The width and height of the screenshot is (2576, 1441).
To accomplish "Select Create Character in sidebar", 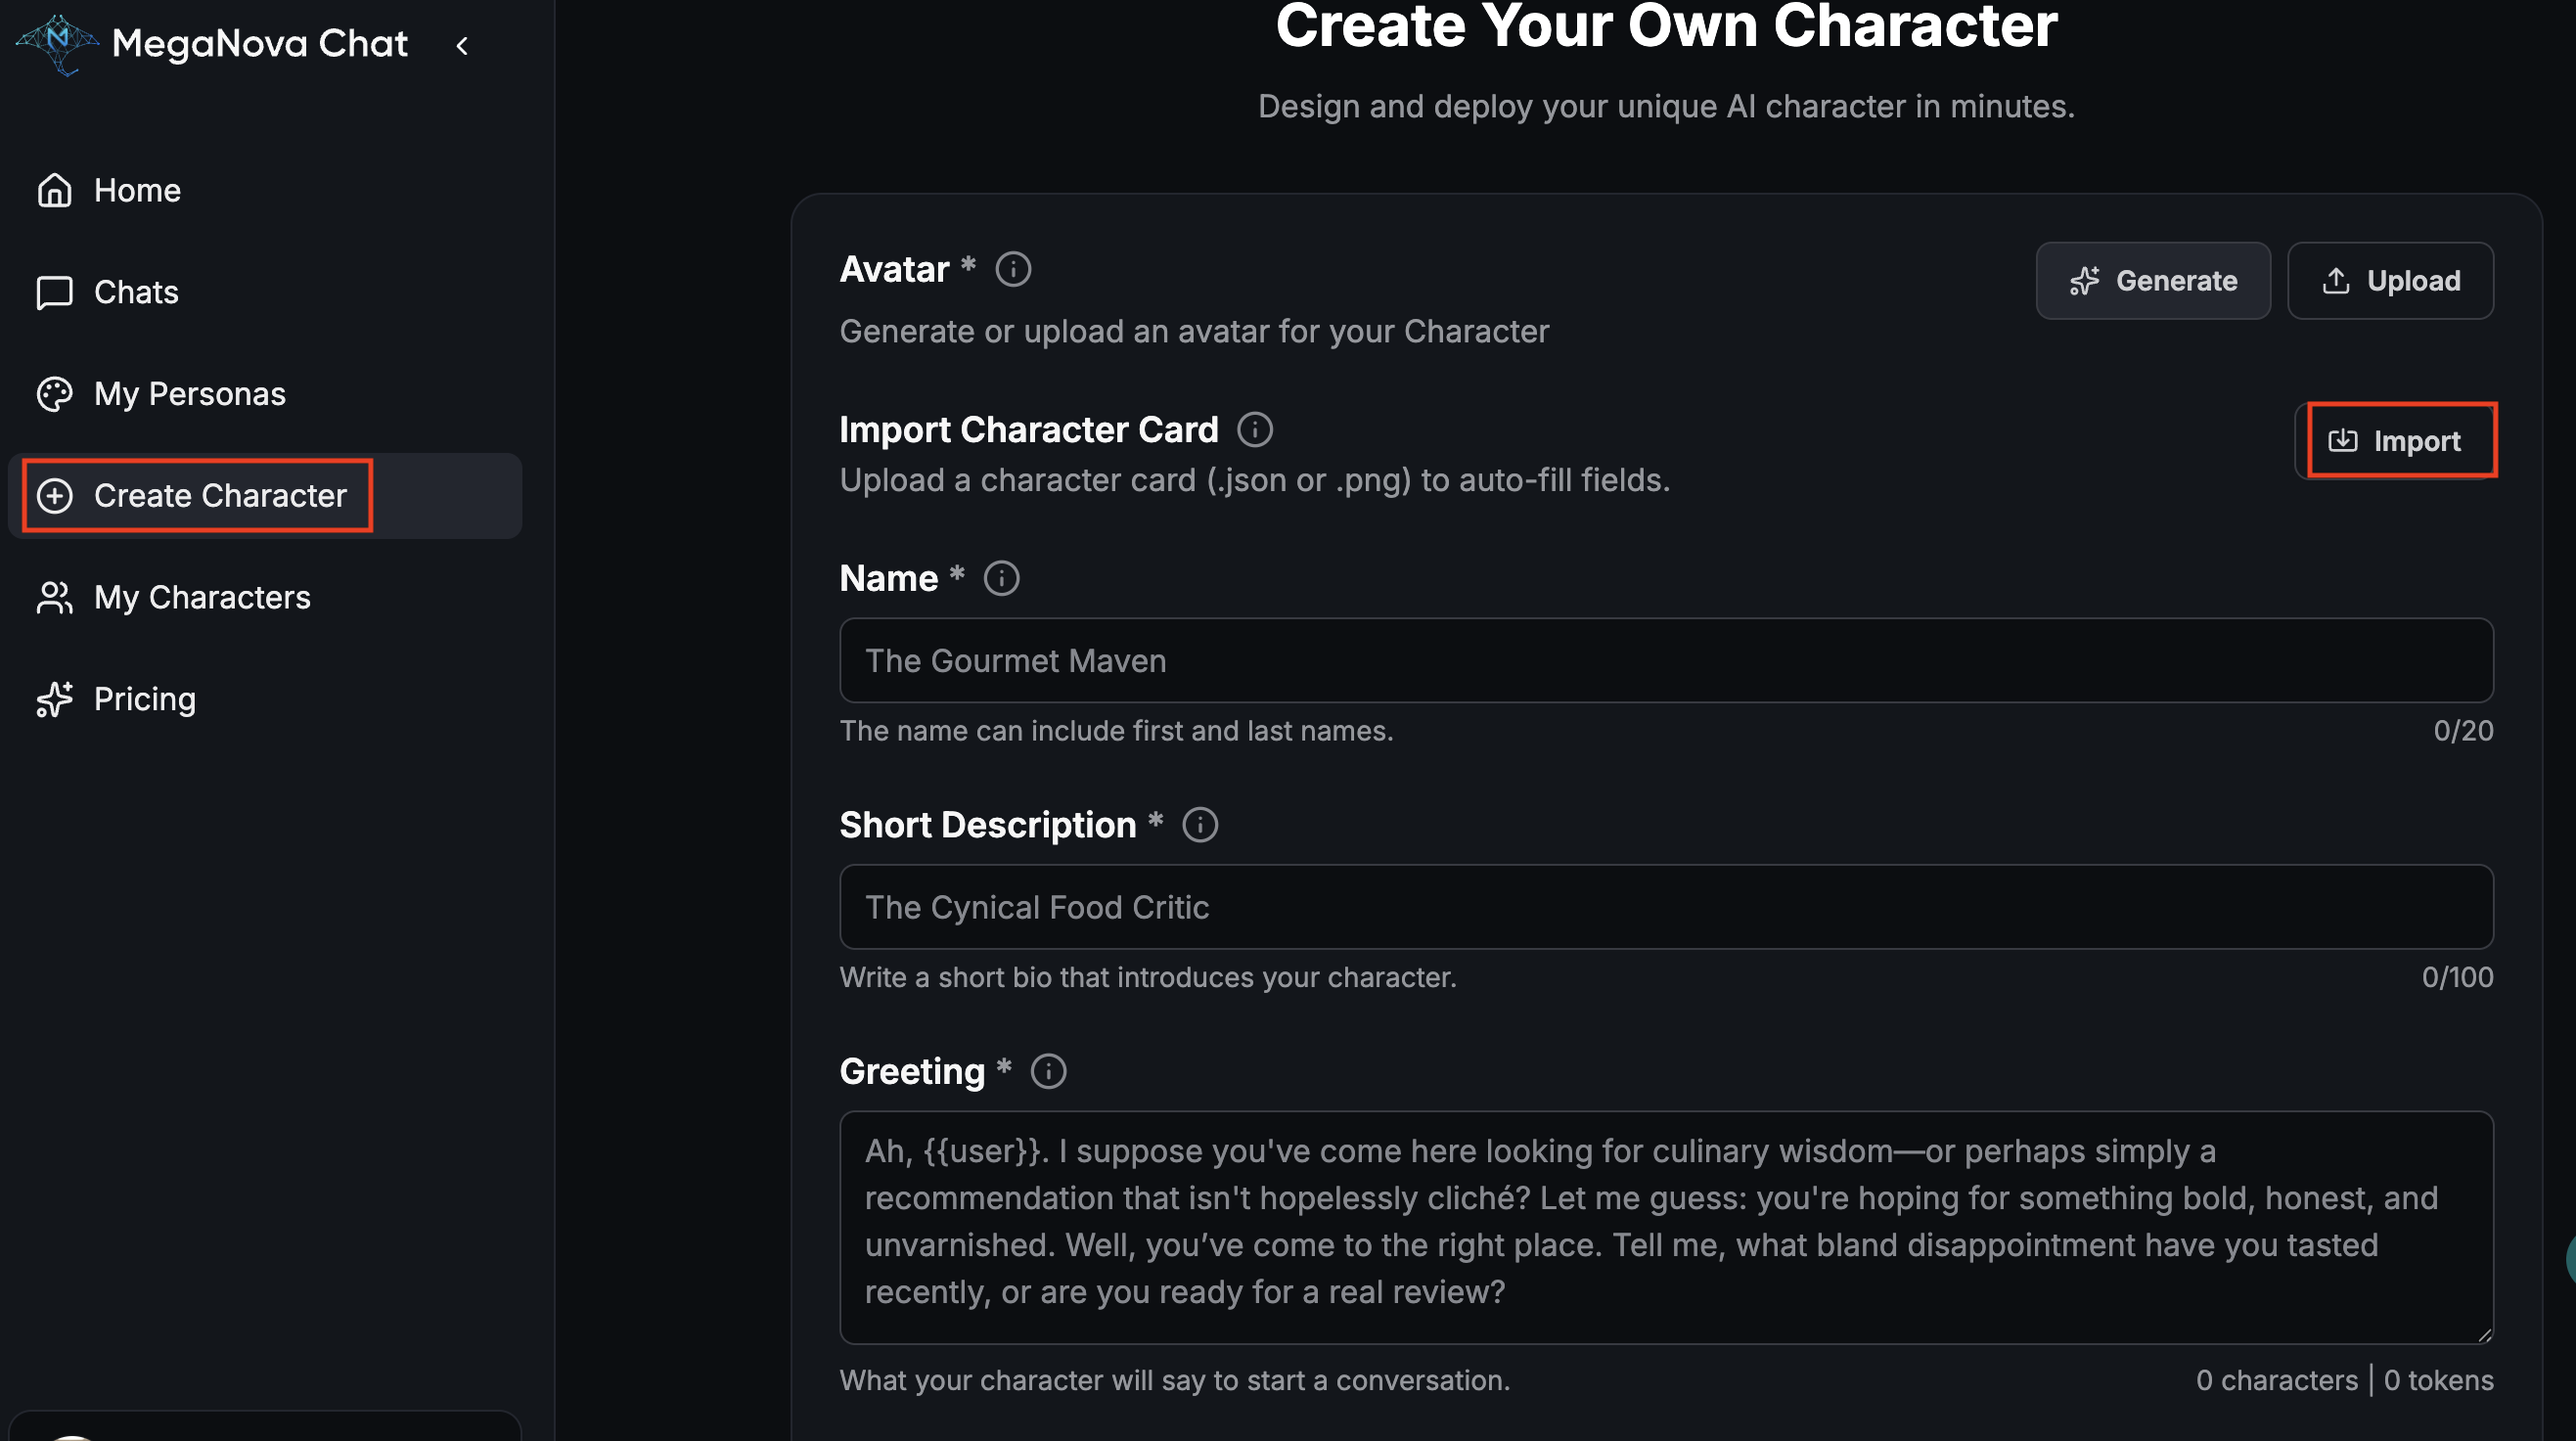I will pos(219,496).
